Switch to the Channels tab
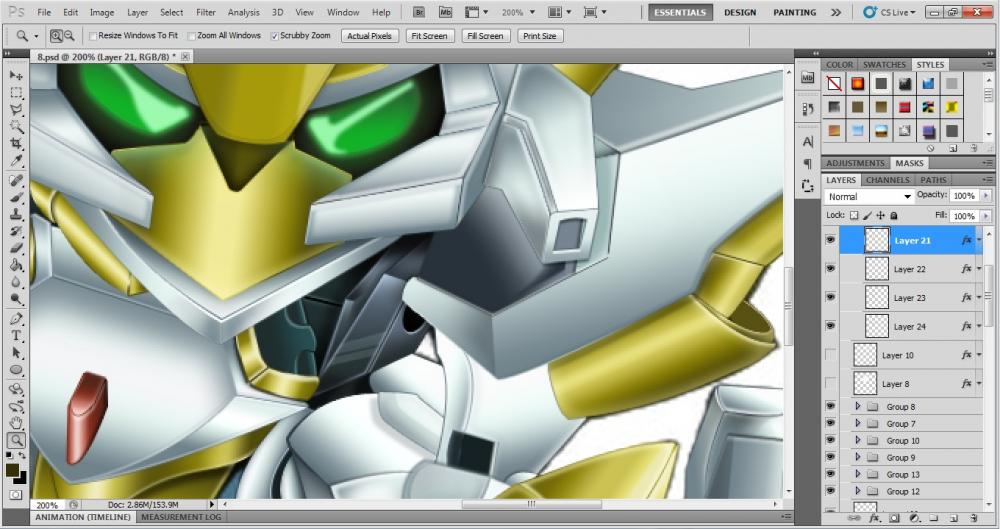1000x529 pixels. [x=887, y=180]
